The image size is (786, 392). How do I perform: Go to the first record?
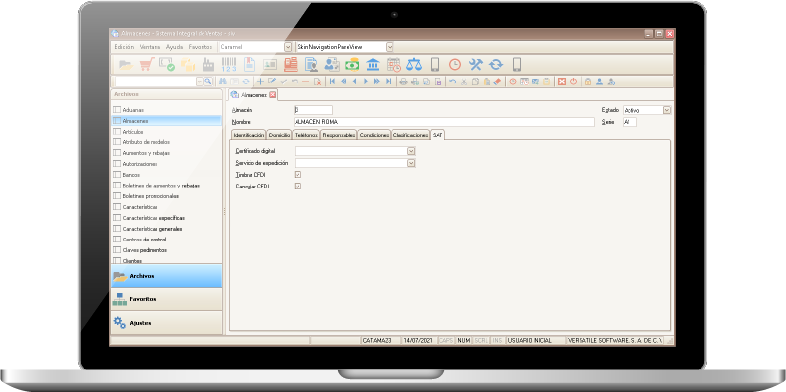[x=332, y=81]
